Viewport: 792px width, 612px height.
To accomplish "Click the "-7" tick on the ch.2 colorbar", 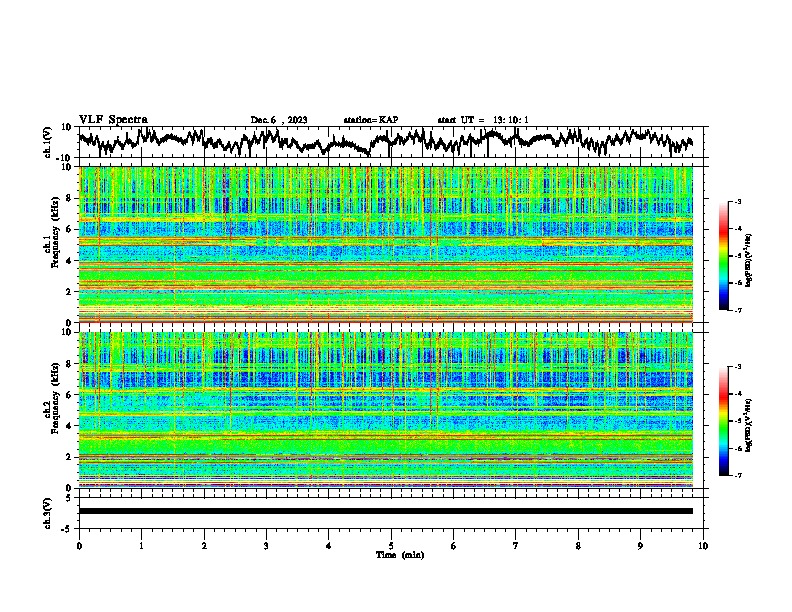I will click(738, 475).
